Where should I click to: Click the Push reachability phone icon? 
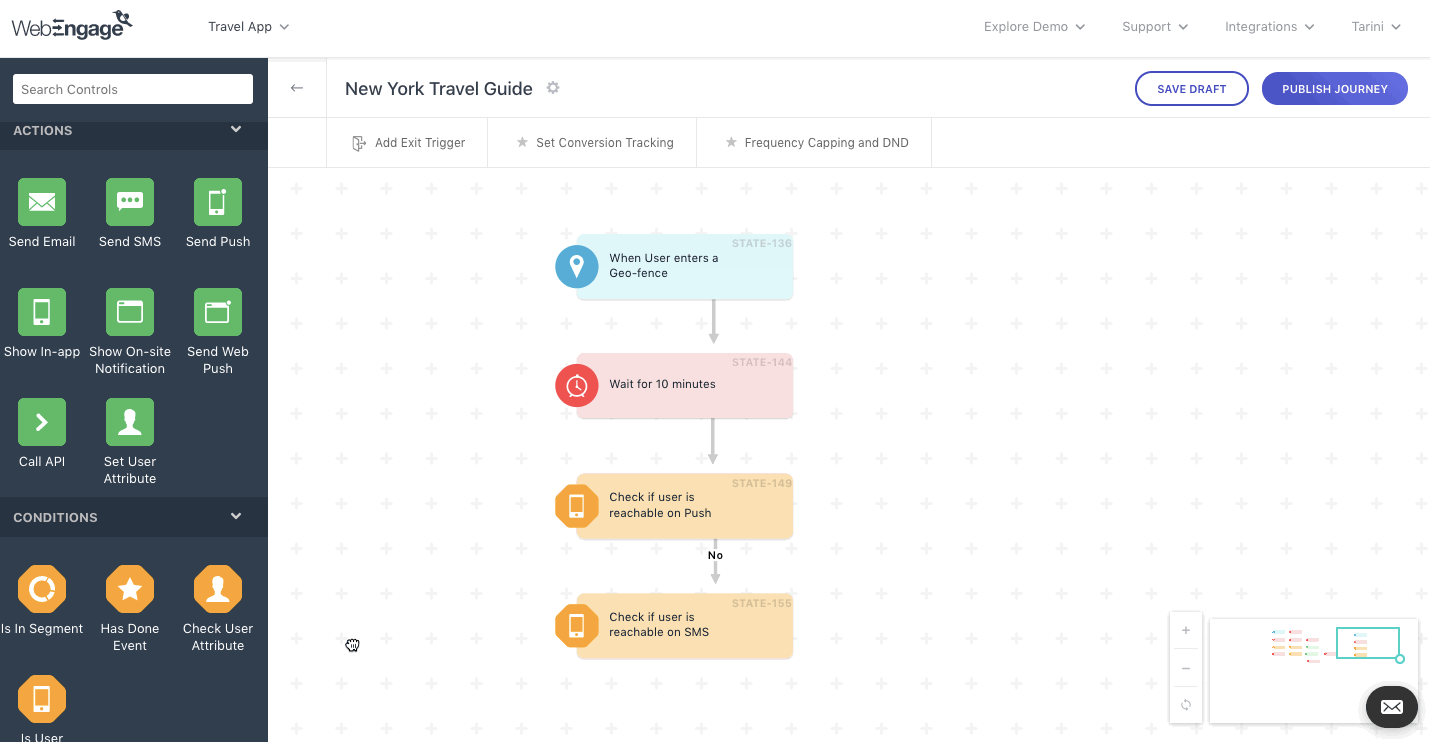pos(577,505)
